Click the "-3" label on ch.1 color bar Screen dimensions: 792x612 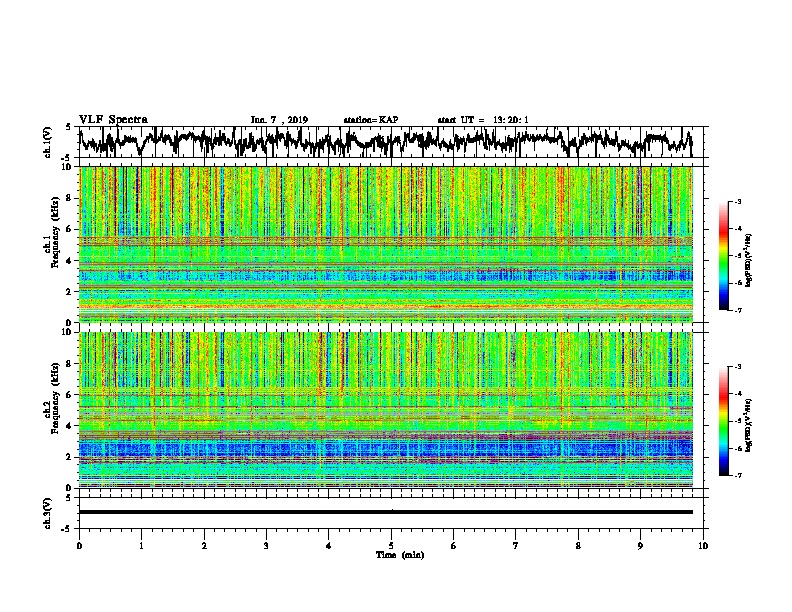(737, 201)
